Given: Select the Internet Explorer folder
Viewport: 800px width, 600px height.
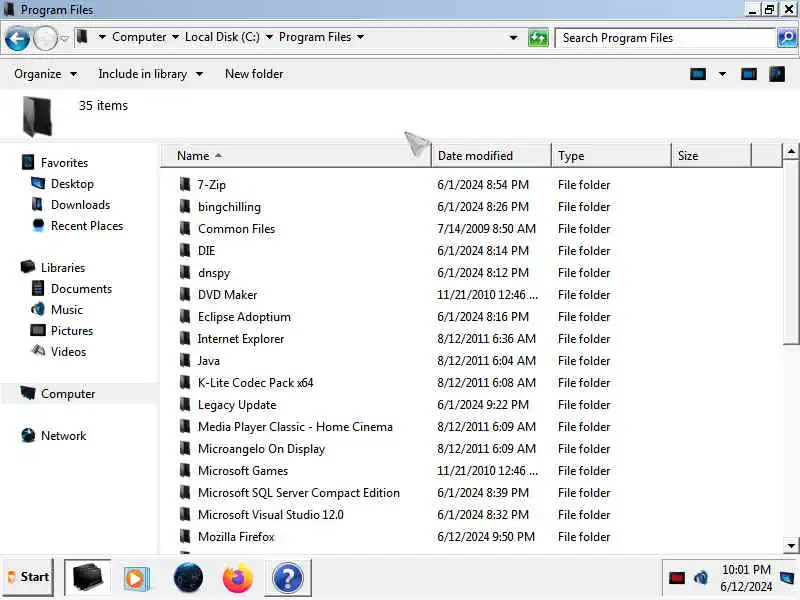Looking at the screenshot, I should point(240,338).
